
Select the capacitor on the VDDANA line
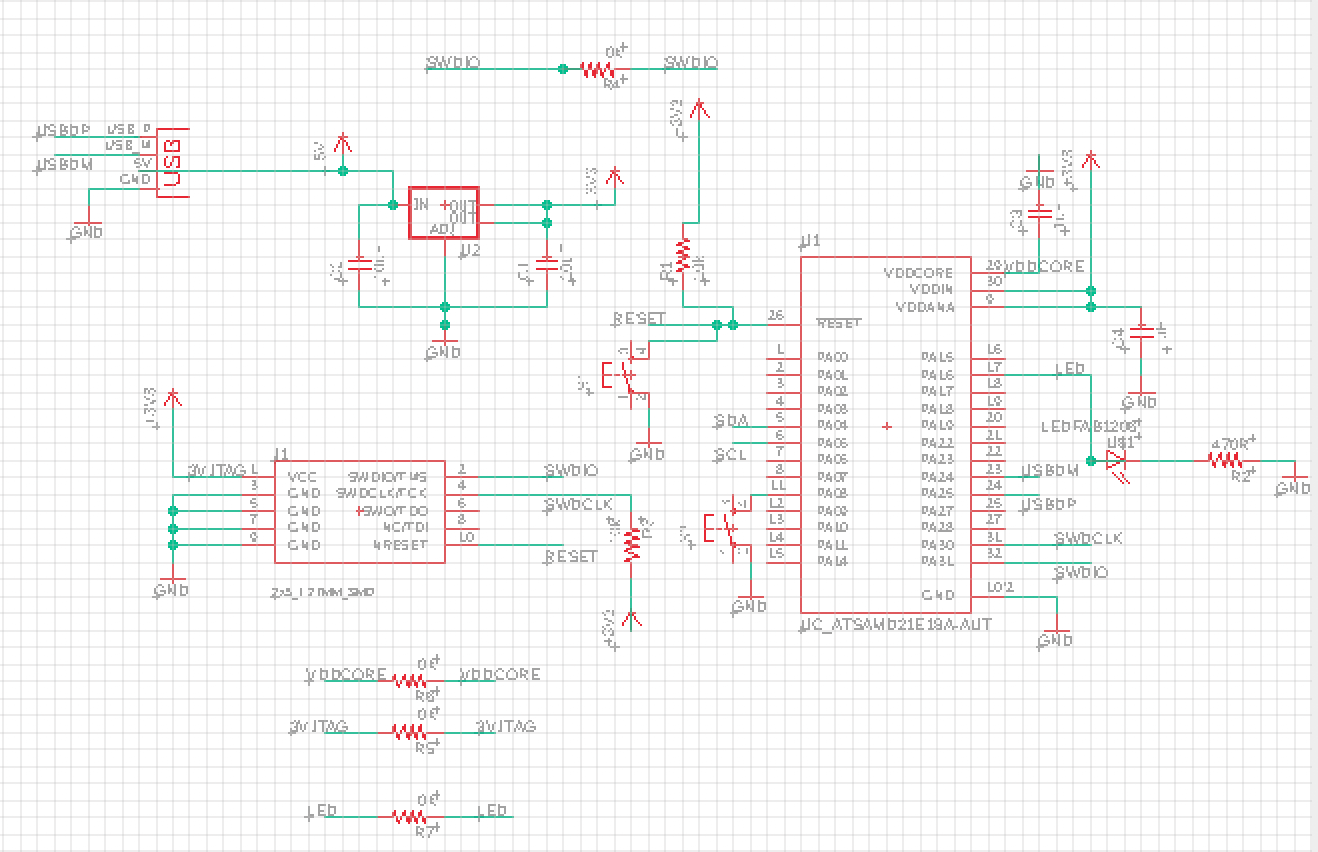pos(1141,332)
